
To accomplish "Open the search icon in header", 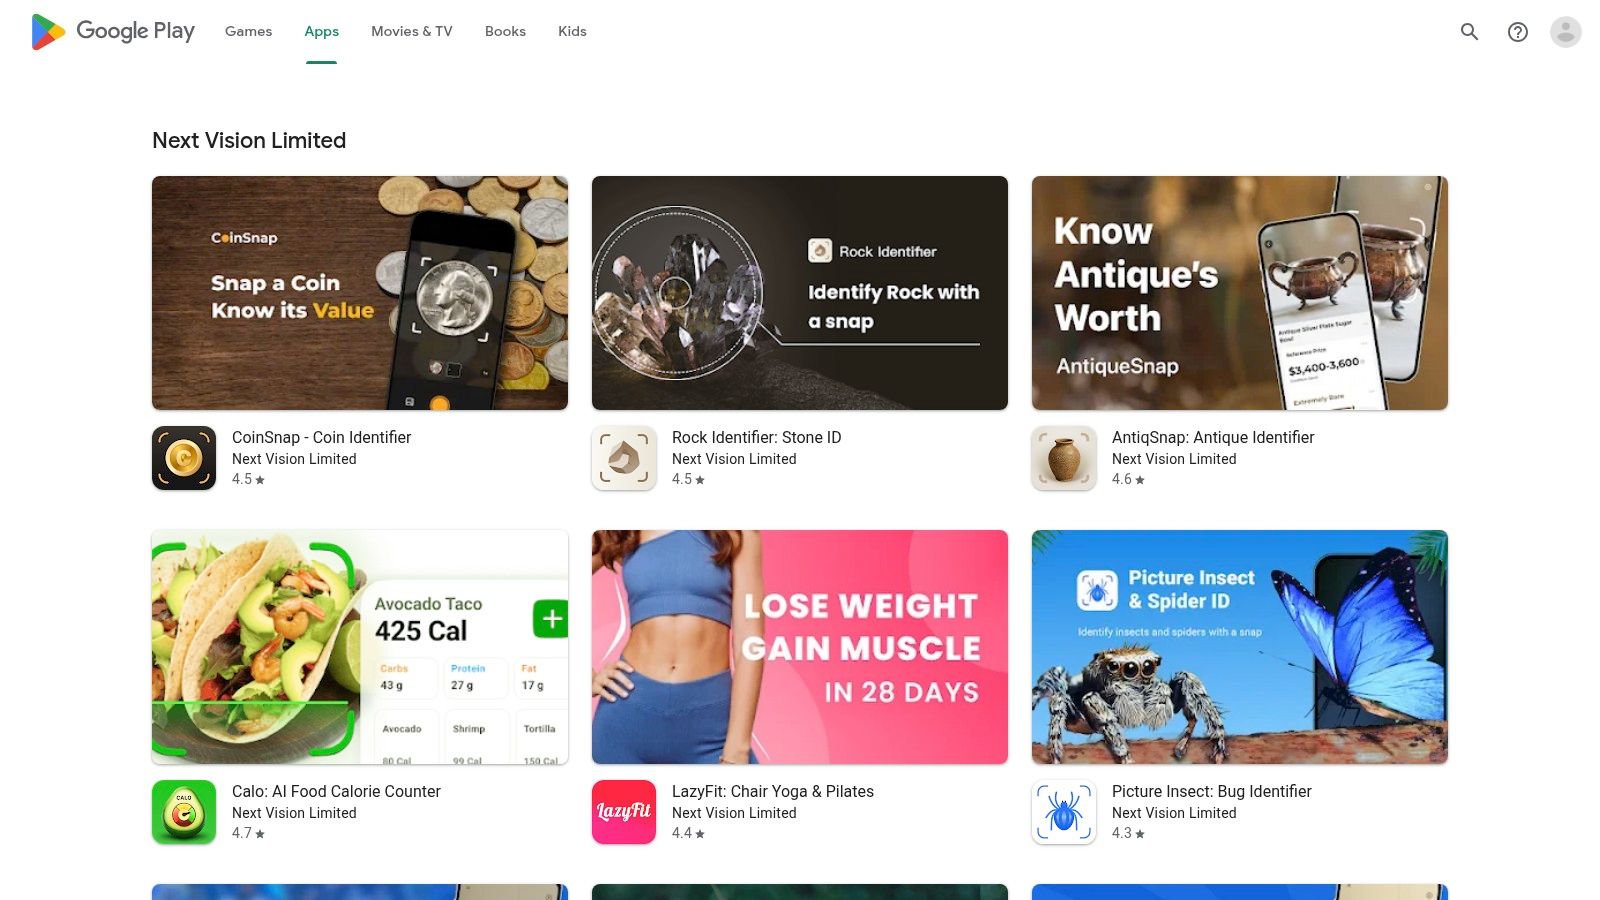I will (1469, 32).
